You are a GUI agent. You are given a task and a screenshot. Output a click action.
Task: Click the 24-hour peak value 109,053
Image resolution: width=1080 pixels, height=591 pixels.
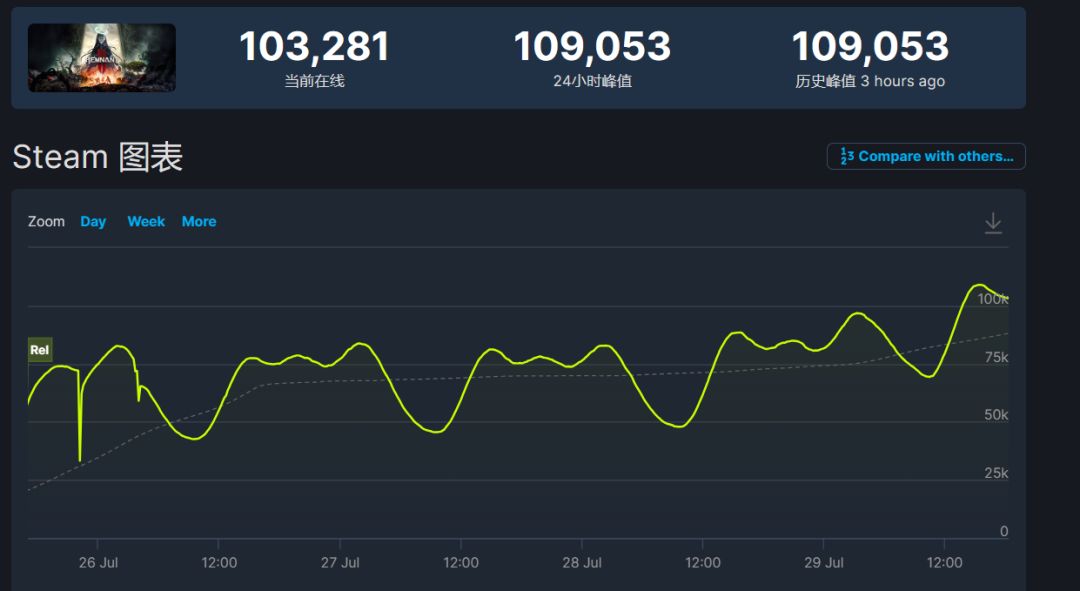tap(592, 47)
